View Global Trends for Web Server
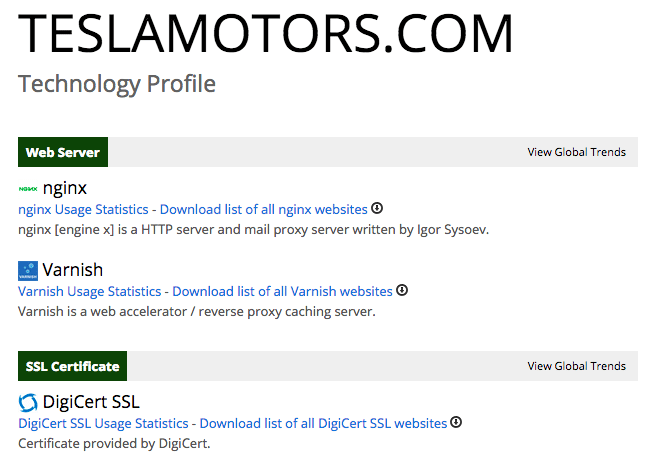Image resolution: width=650 pixels, height=460 pixels. tap(576, 152)
